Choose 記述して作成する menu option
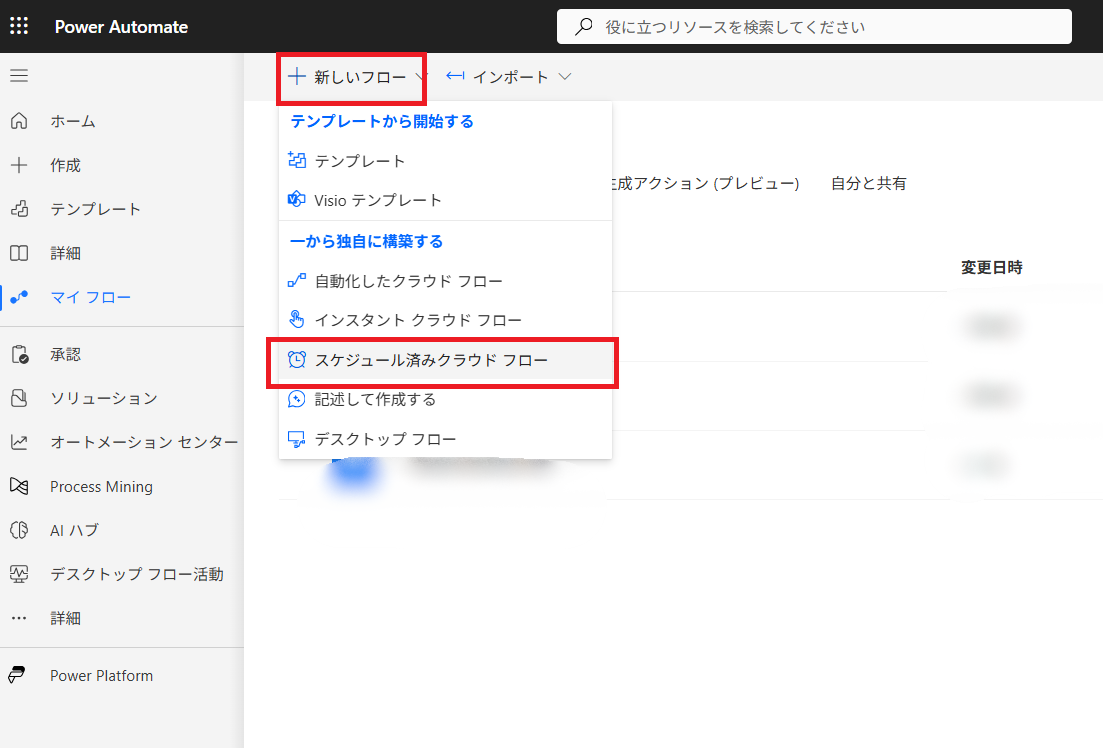The image size is (1103, 748). [x=375, y=399]
